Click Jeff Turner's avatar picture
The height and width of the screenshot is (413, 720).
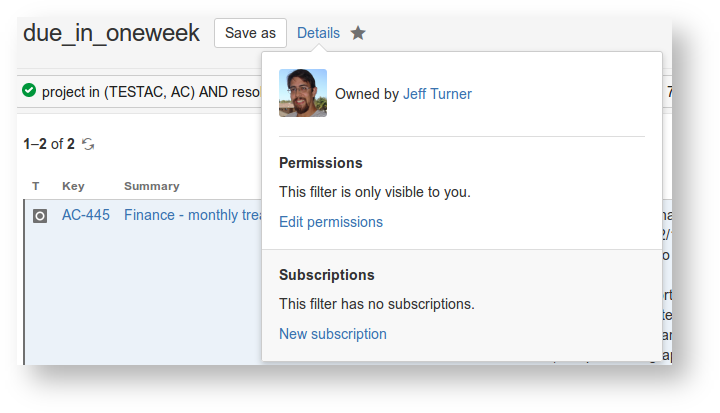pos(302,93)
